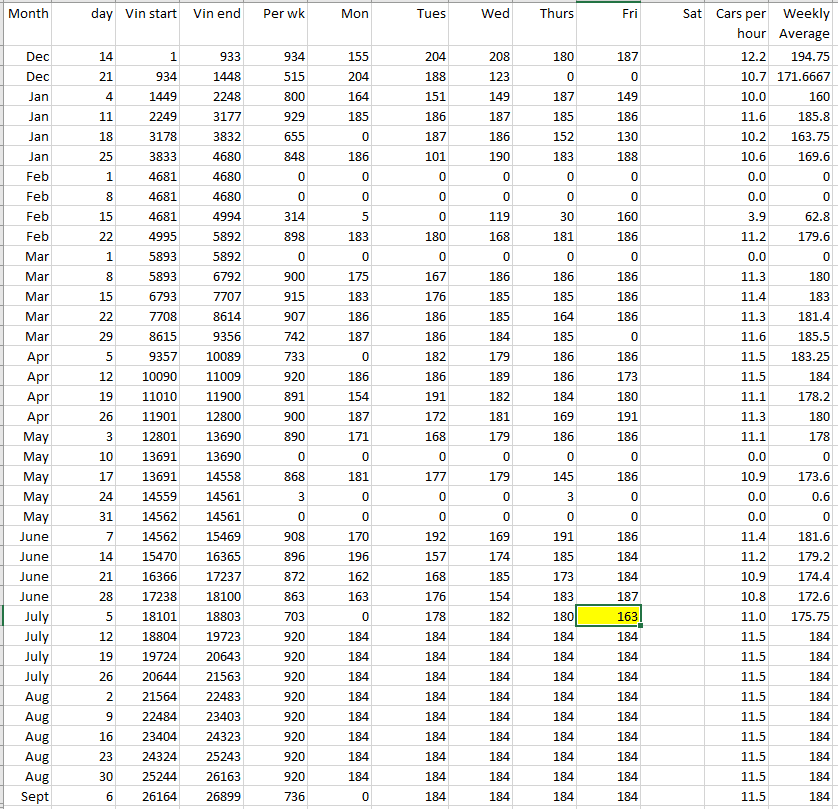Select the 'Vin start' header cell

151,15
